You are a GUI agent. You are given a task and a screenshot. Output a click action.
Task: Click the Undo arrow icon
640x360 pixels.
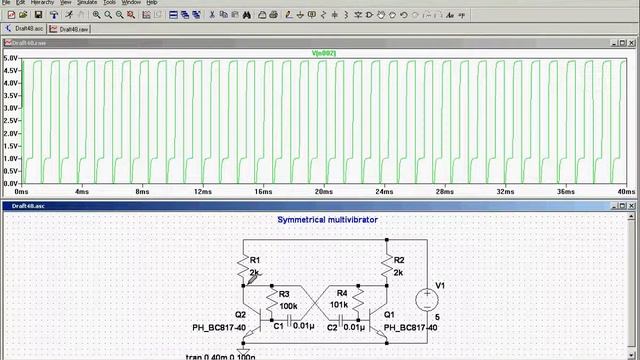coord(404,15)
